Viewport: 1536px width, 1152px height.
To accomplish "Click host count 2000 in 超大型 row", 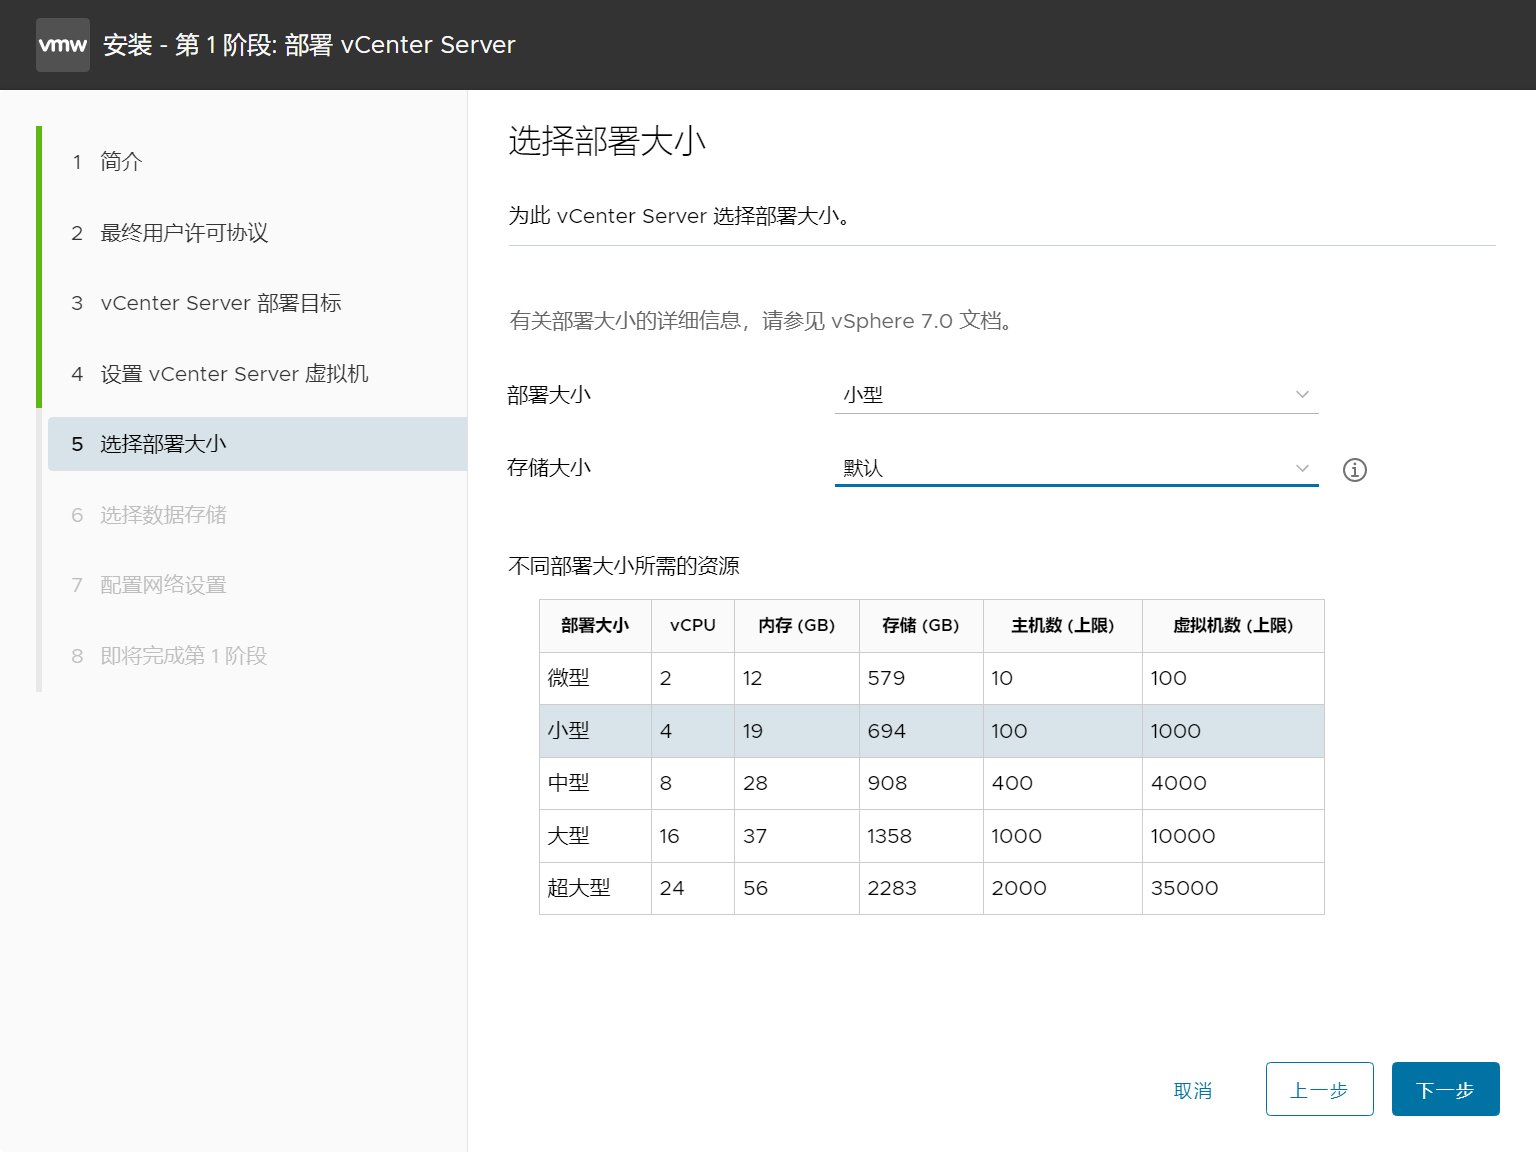I will pos(1019,888).
